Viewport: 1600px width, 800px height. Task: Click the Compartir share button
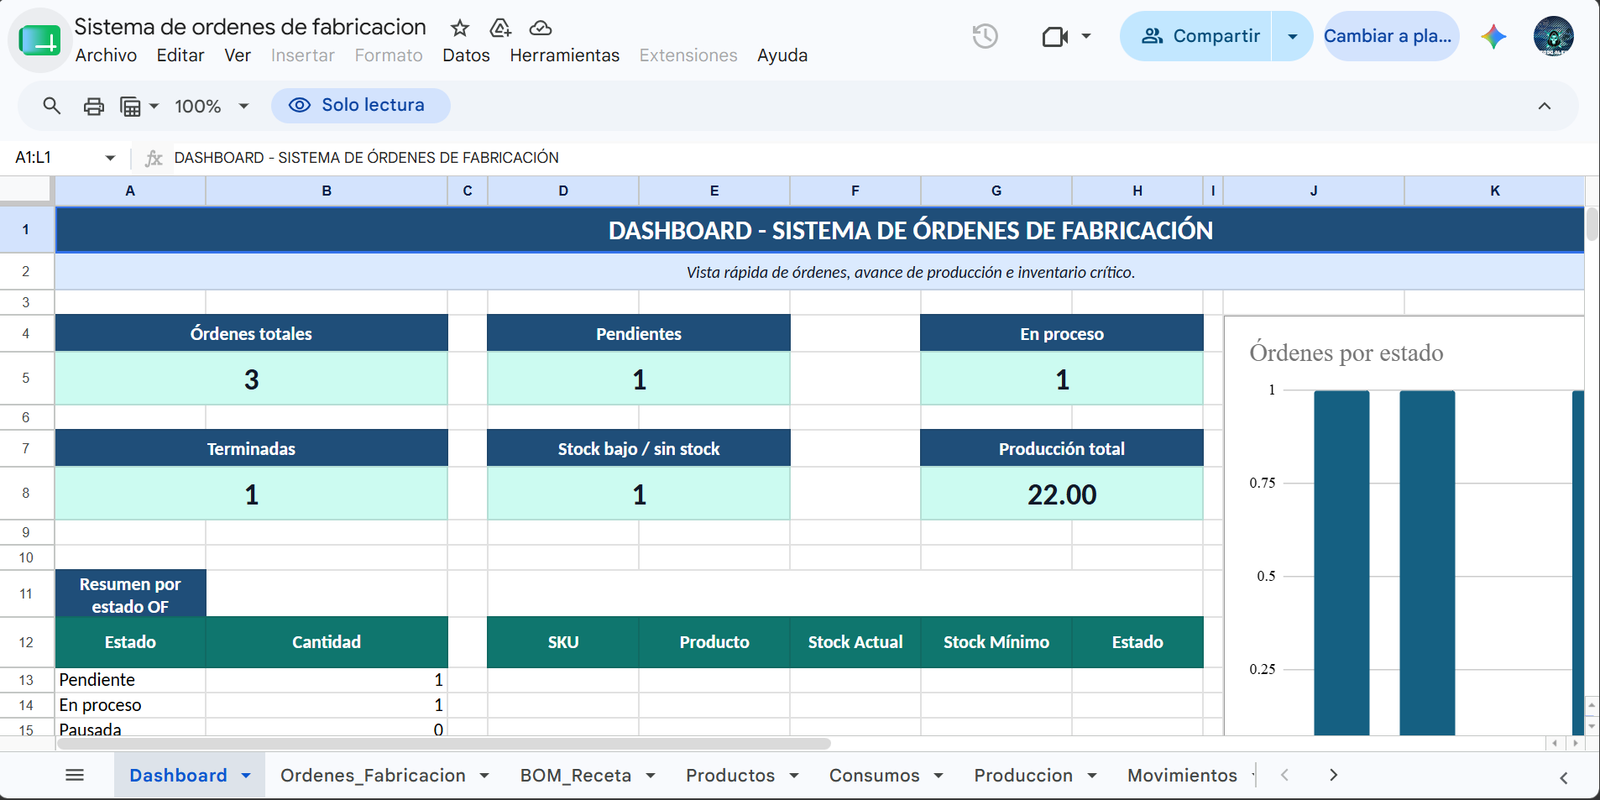1197,36
